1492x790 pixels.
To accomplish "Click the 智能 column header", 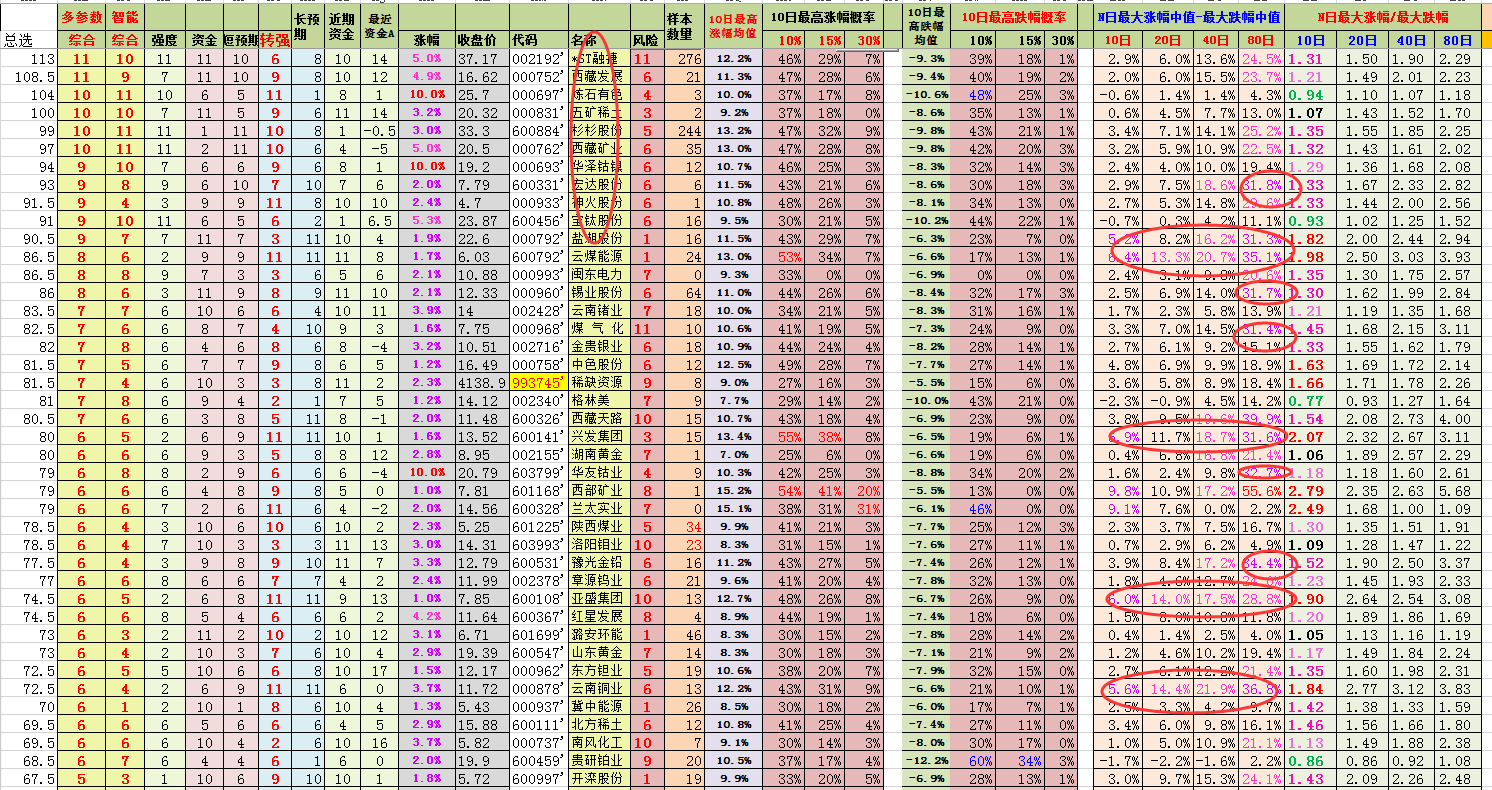I will coord(126,17).
